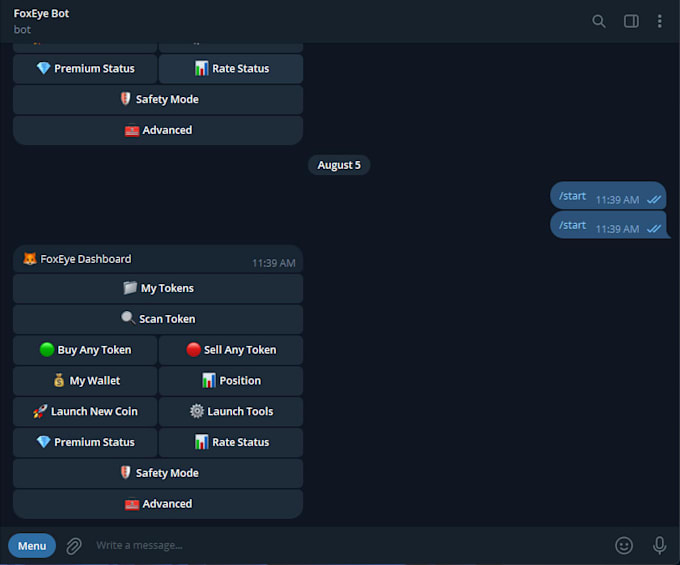Viewport: 680px width, 565px height.
Task: Open the Position button
Action: point(231,381)
